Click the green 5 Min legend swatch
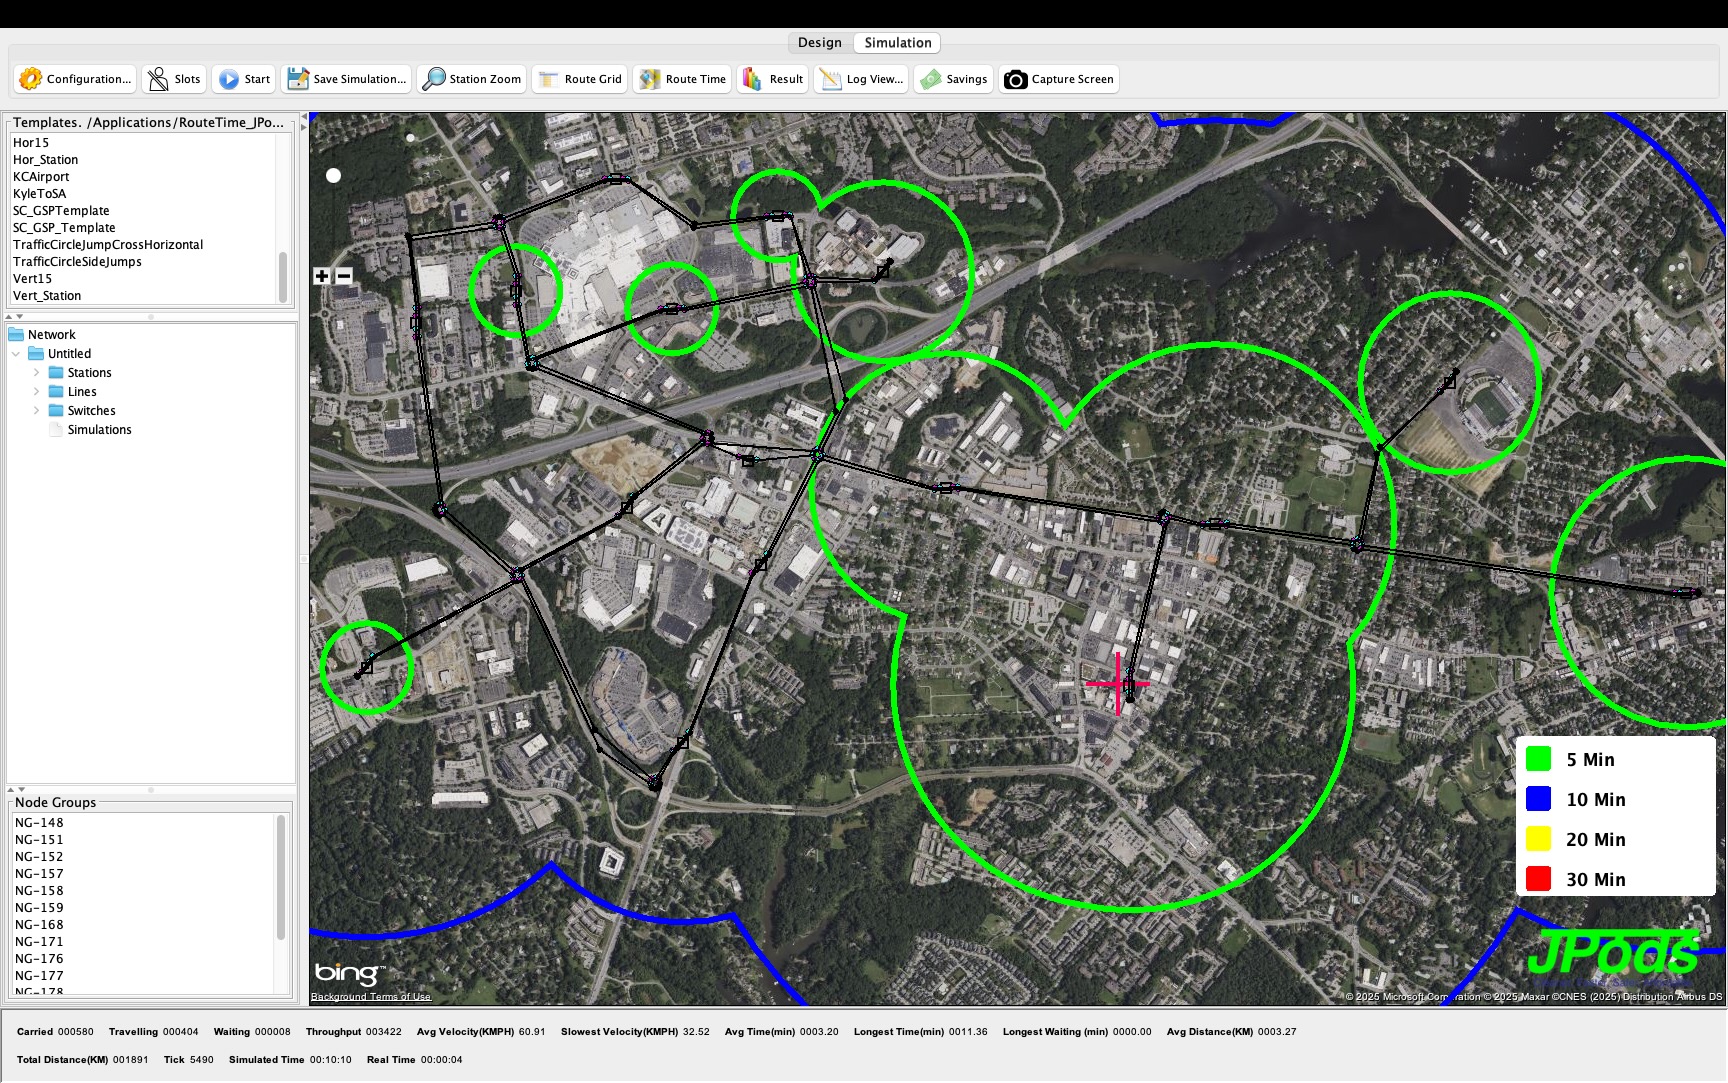Screen dimensions: 1728x1083 1538,759
